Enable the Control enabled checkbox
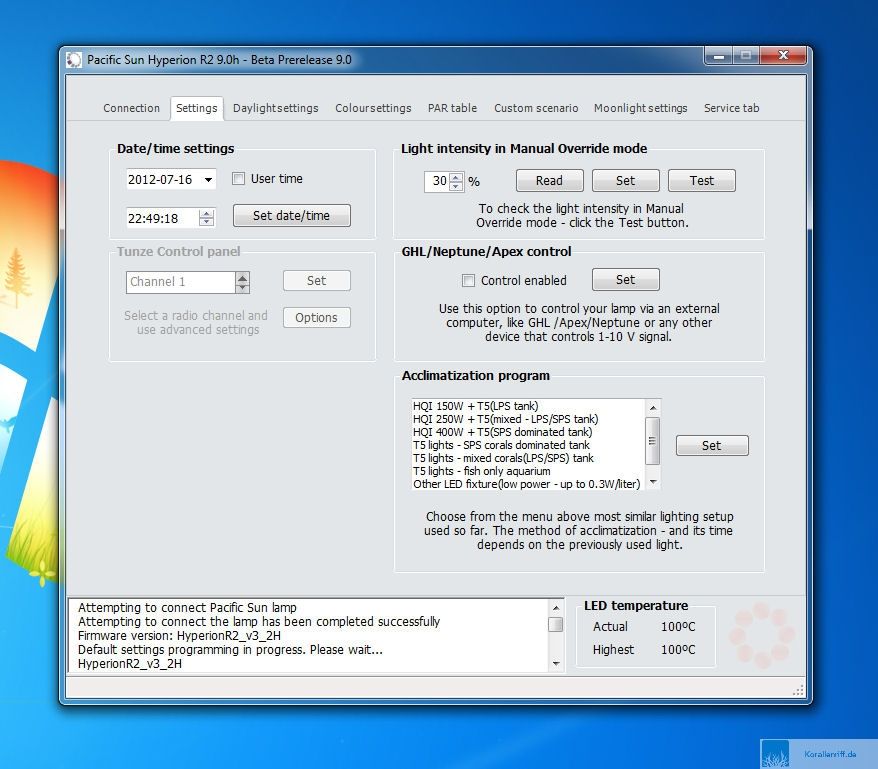Viewport: 878px width, 769px height. (x=468, y=281)
